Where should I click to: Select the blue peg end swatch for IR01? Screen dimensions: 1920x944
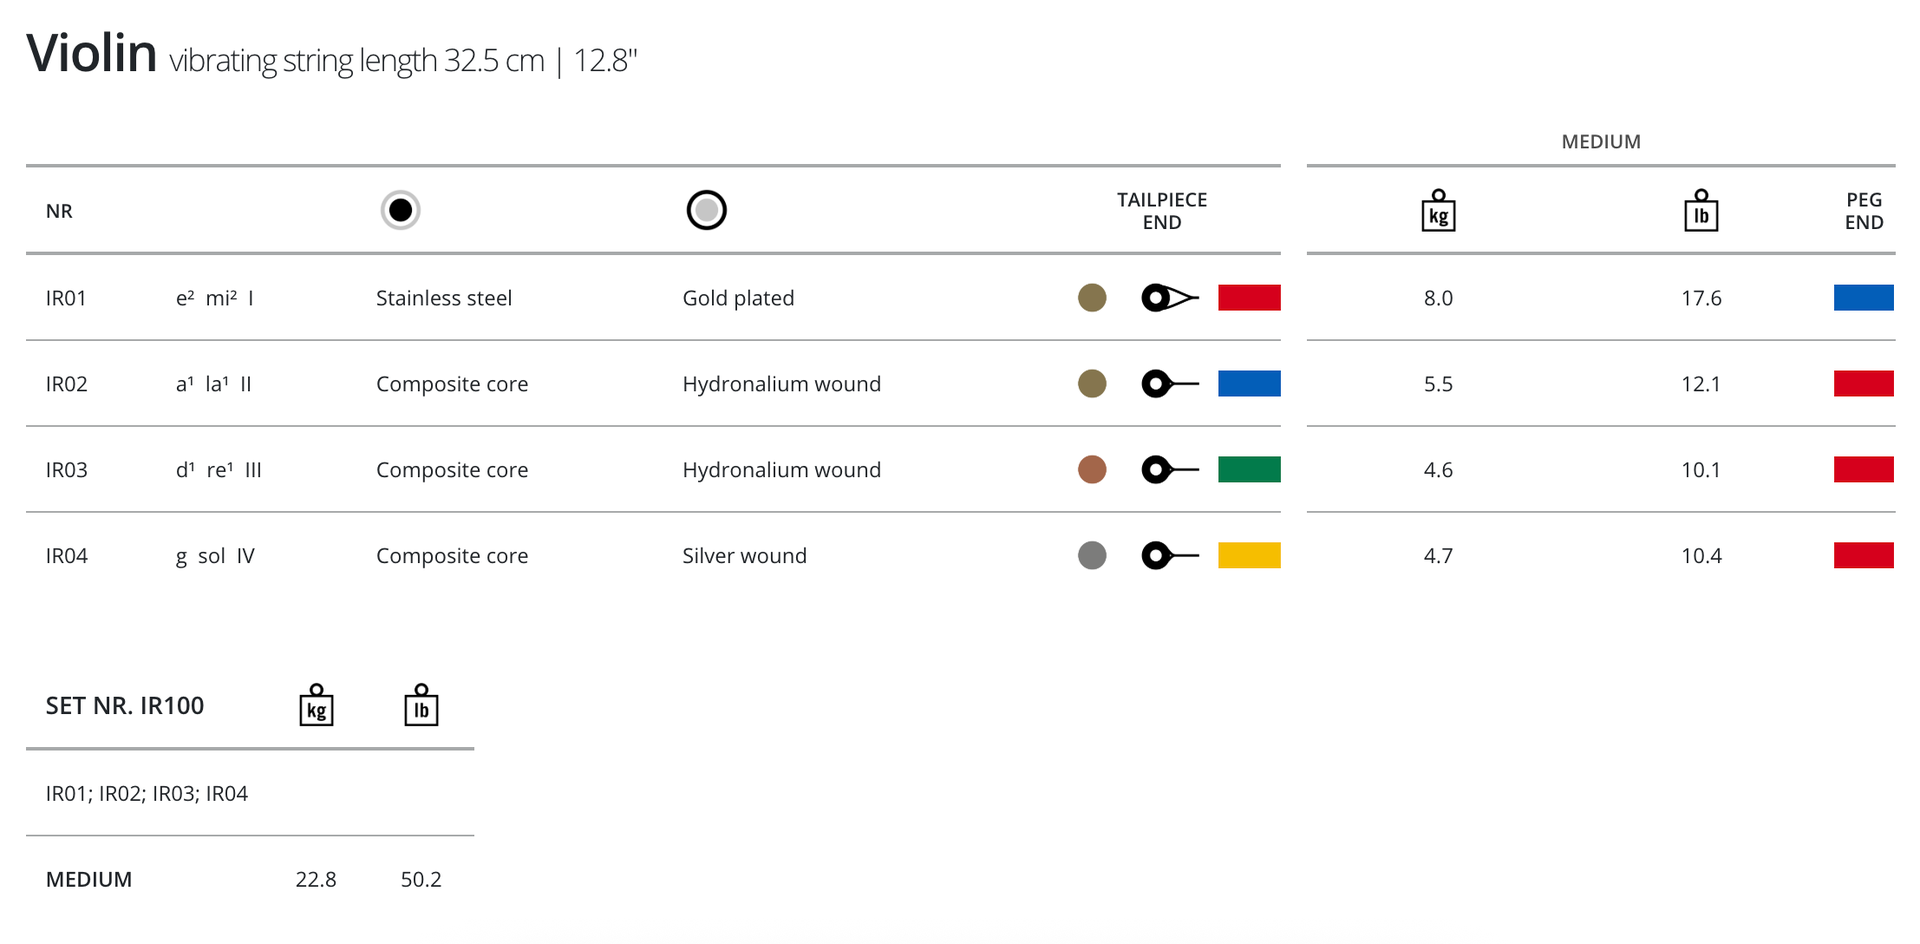coord(1863,298)
